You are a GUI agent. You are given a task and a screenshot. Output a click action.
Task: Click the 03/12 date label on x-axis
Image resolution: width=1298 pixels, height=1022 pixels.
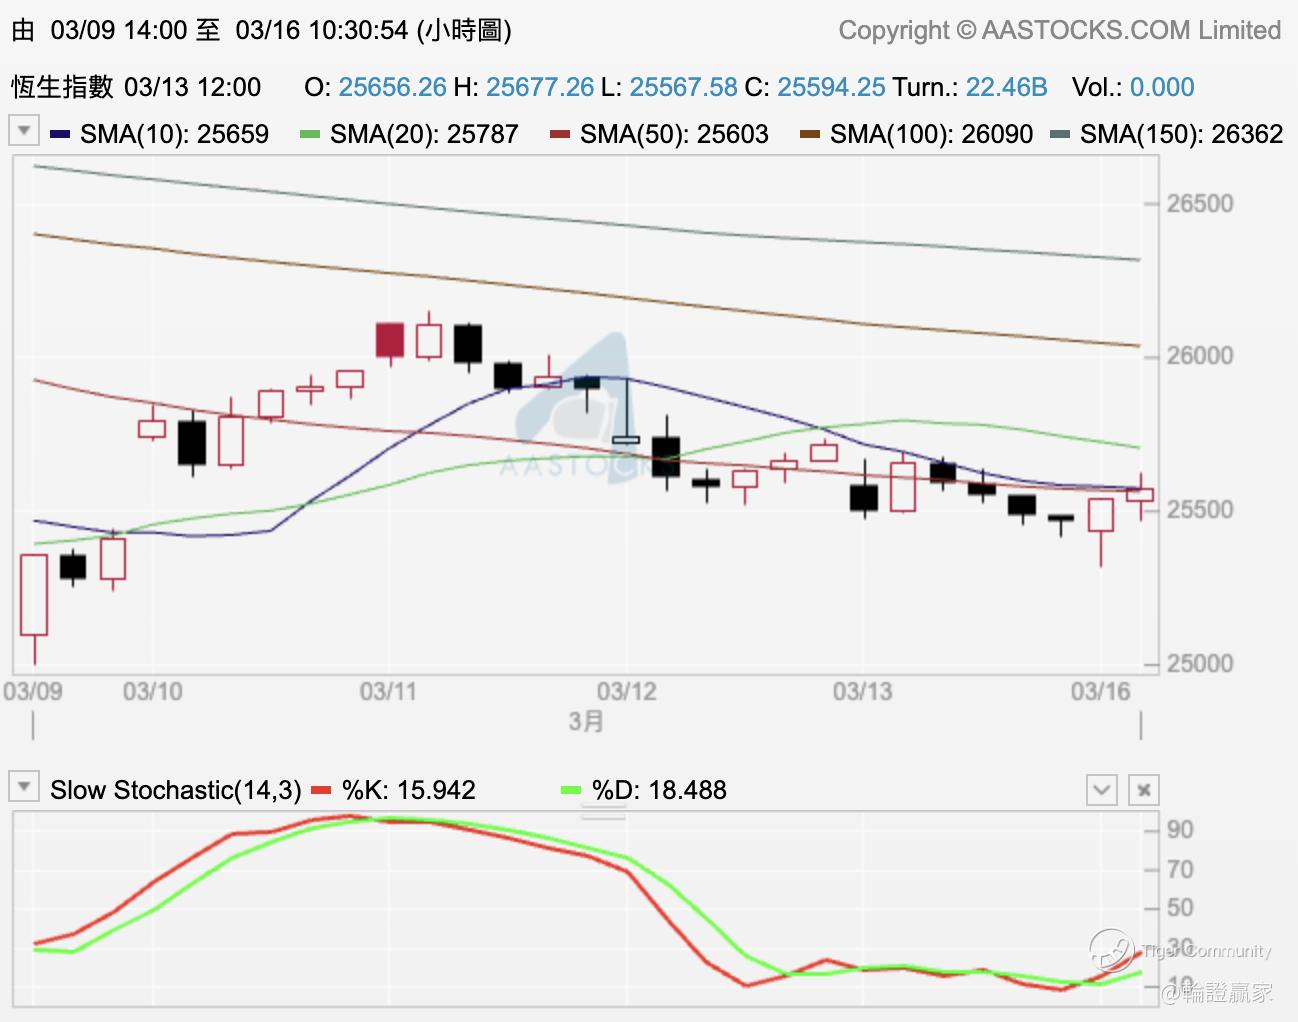[x=626, y=691]
